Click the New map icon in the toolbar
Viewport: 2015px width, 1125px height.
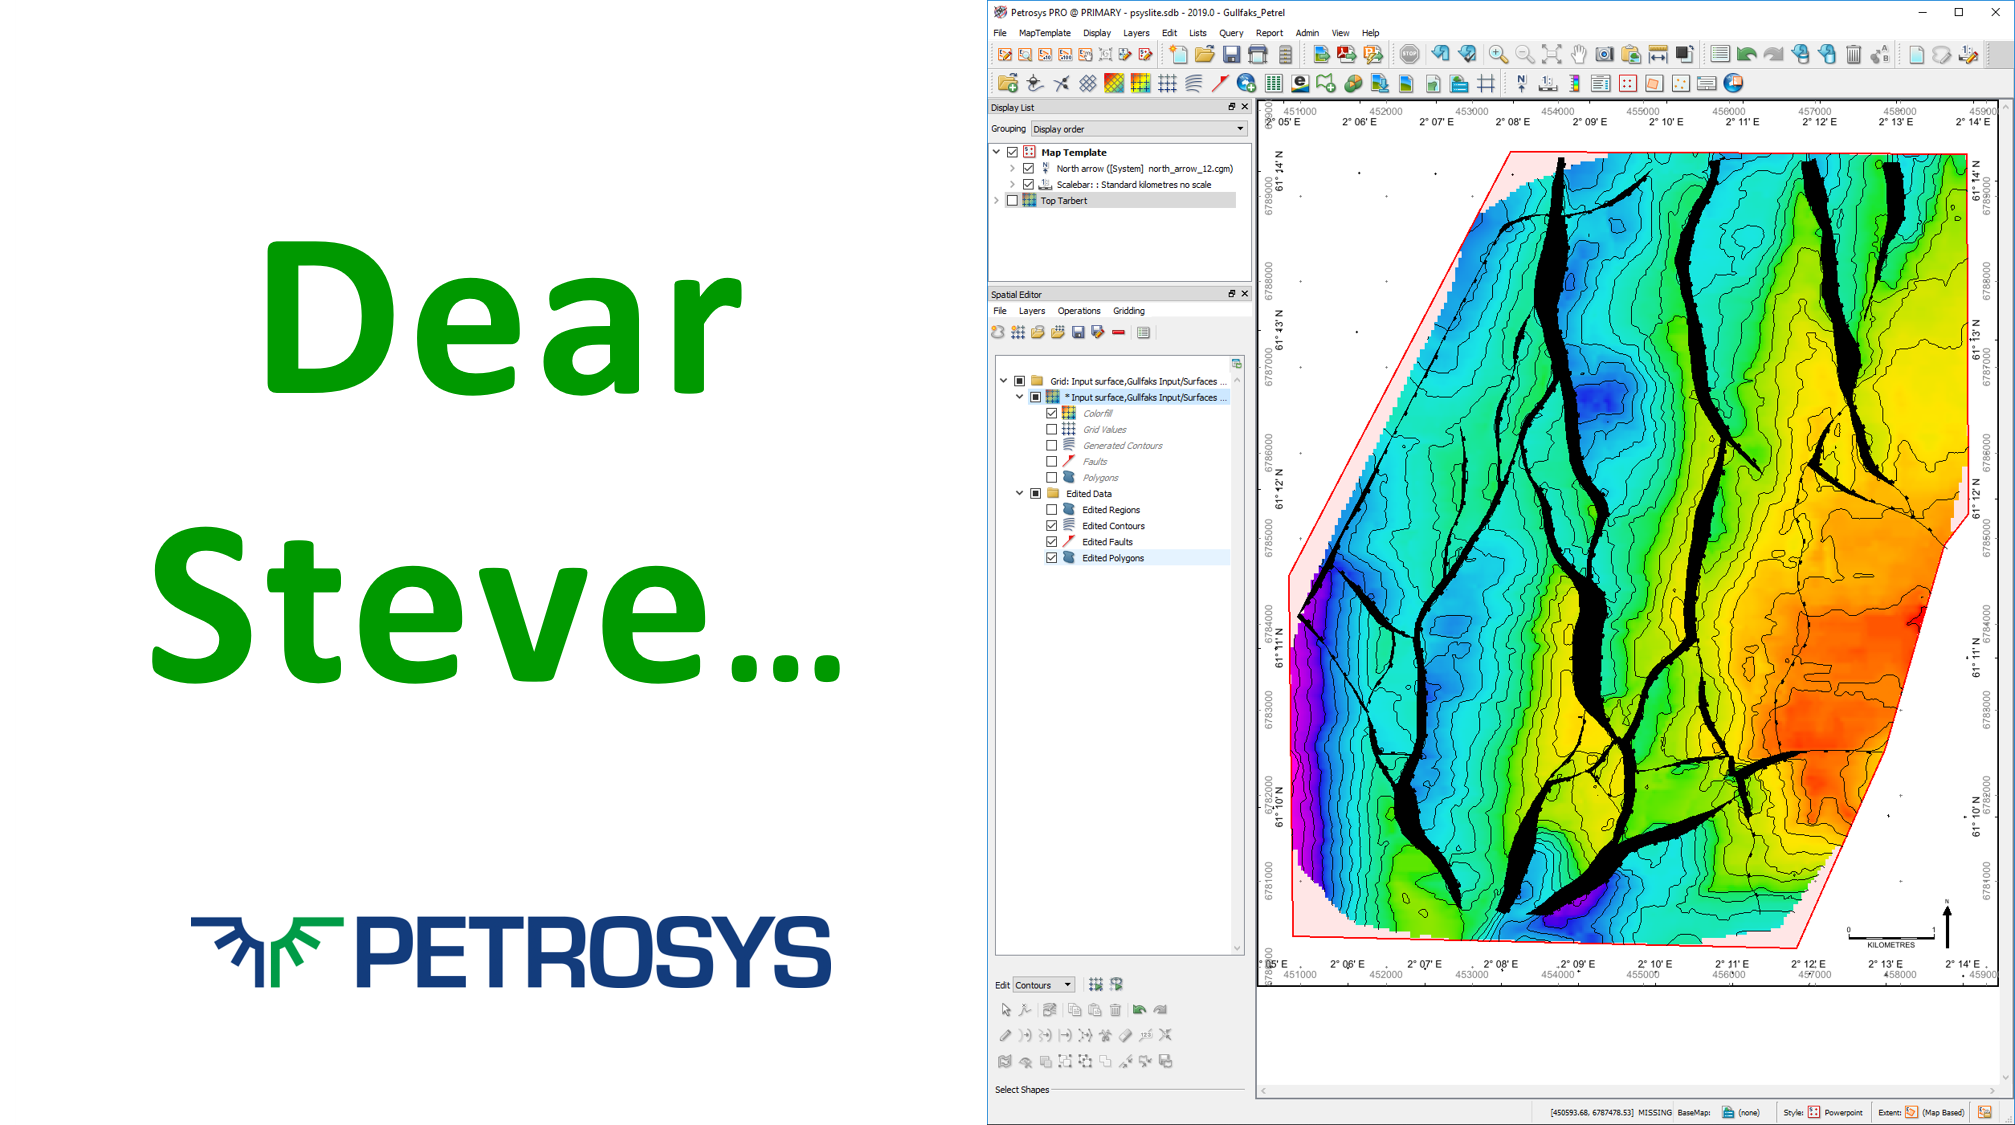1178,55
